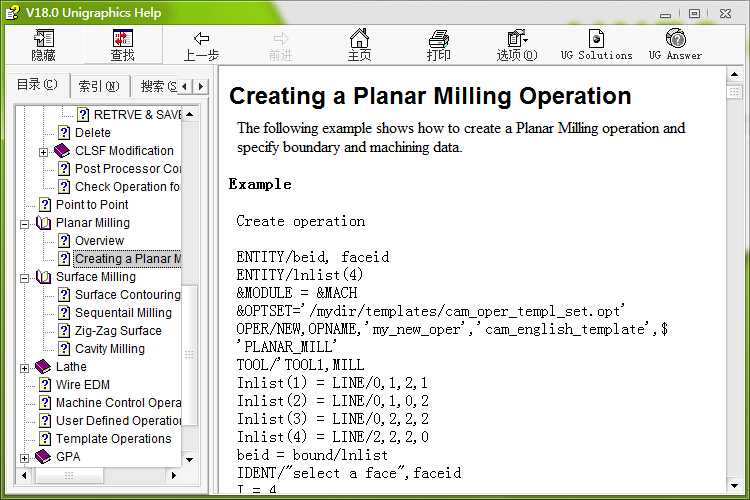Collapse the Surface Milling tree node
The width and height of the screenshot is (750, 500).
(x=25, y=277)
